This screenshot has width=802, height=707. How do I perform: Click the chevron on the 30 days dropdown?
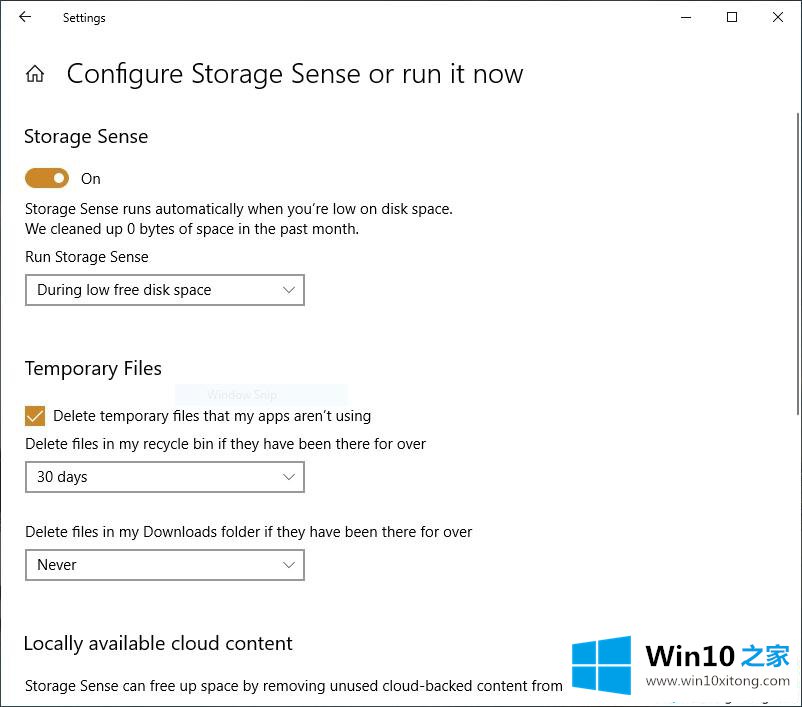click(288, 477)
